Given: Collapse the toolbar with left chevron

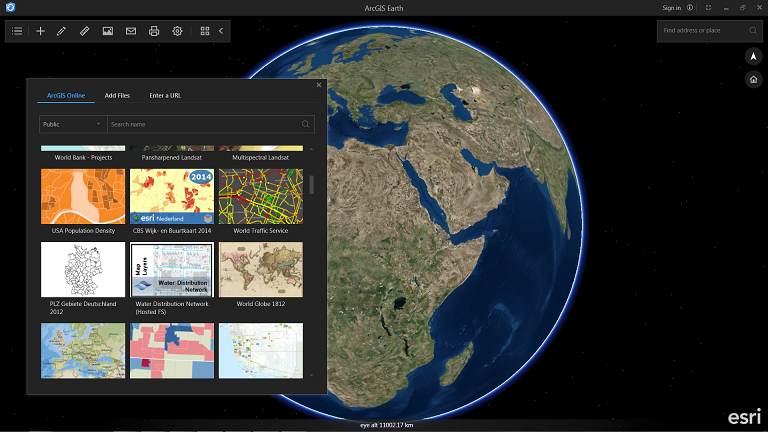Looking at the screenshot, I should point(221,31).
